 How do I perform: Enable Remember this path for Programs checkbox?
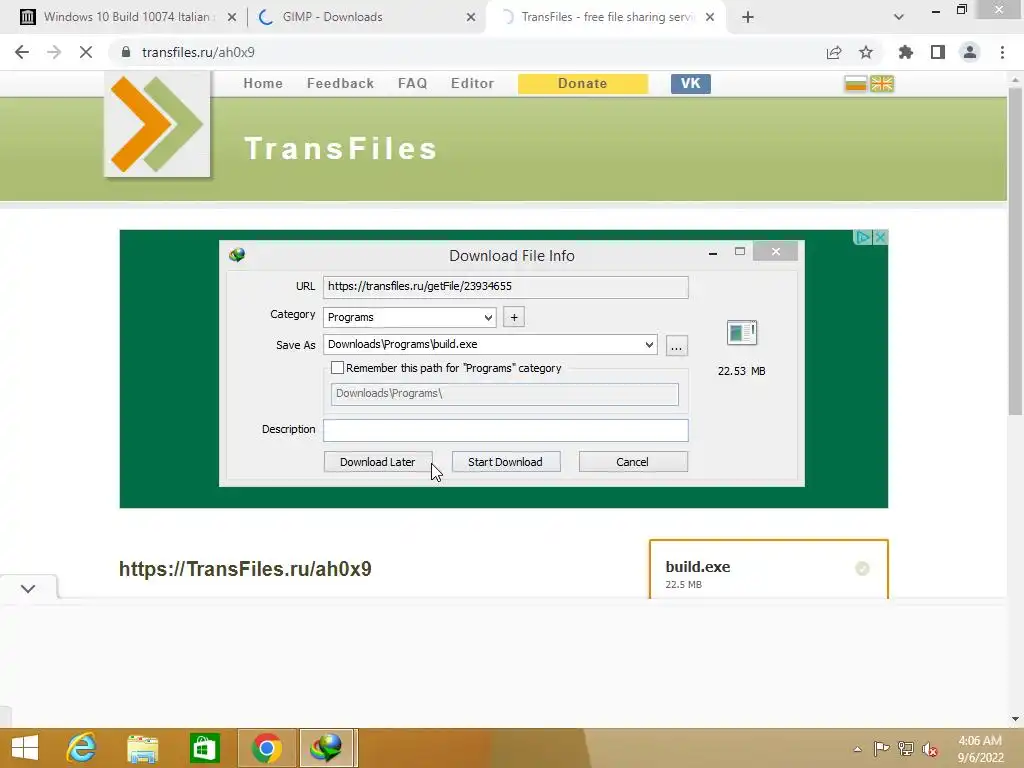337,368
